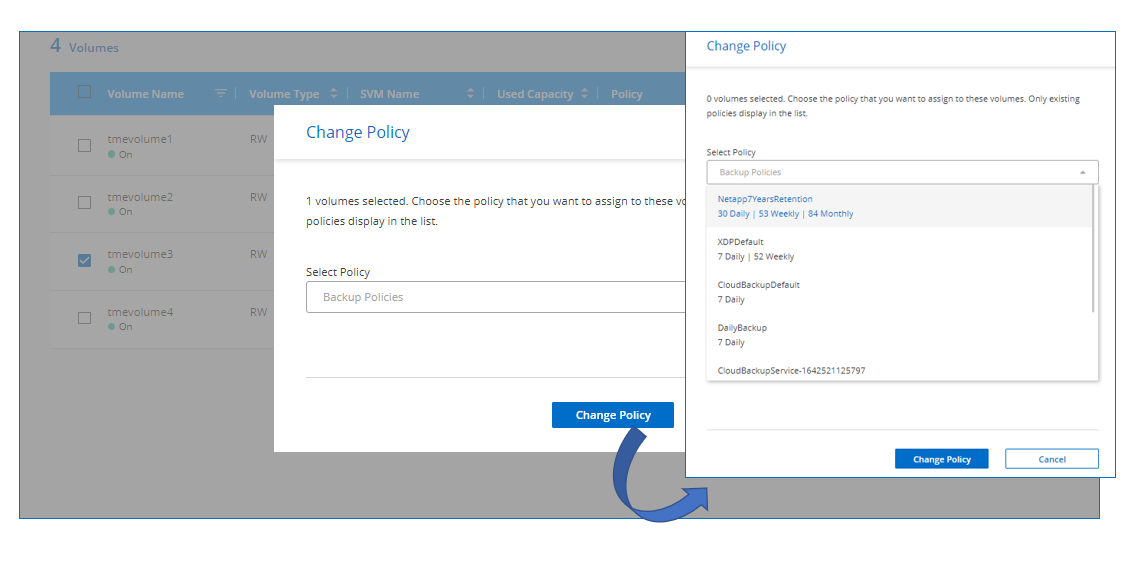This screenshot has height=570, width=1144.
Task: Select the Netapp7YearsRetention policy
Action: (900, 206)
